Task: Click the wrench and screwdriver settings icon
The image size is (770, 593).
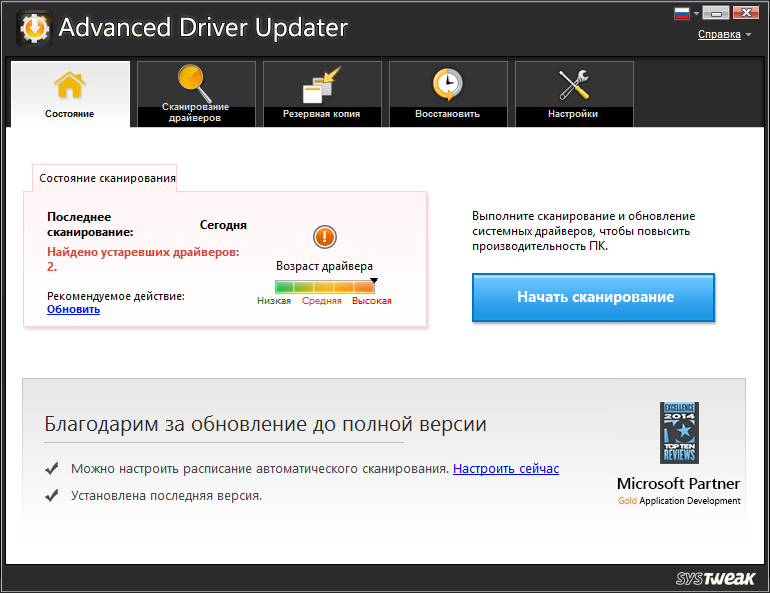Action: 574,84
